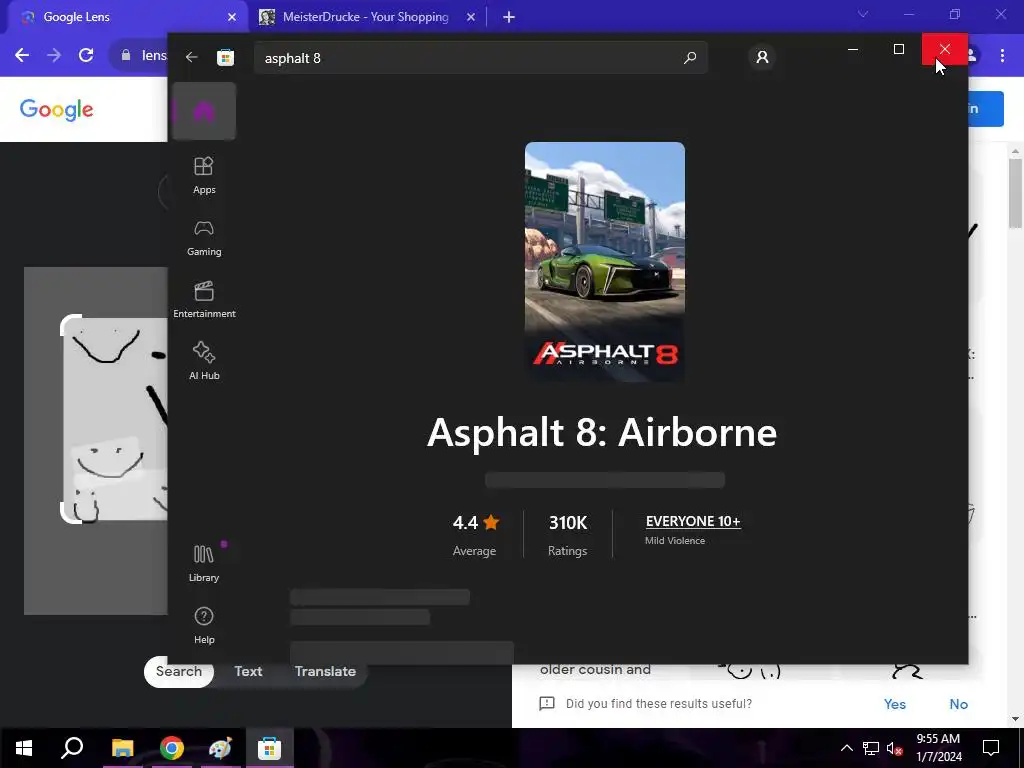Click the Asphalt 8 game cover image
The image size is (1024, 768).
click(x=605, y=262)
